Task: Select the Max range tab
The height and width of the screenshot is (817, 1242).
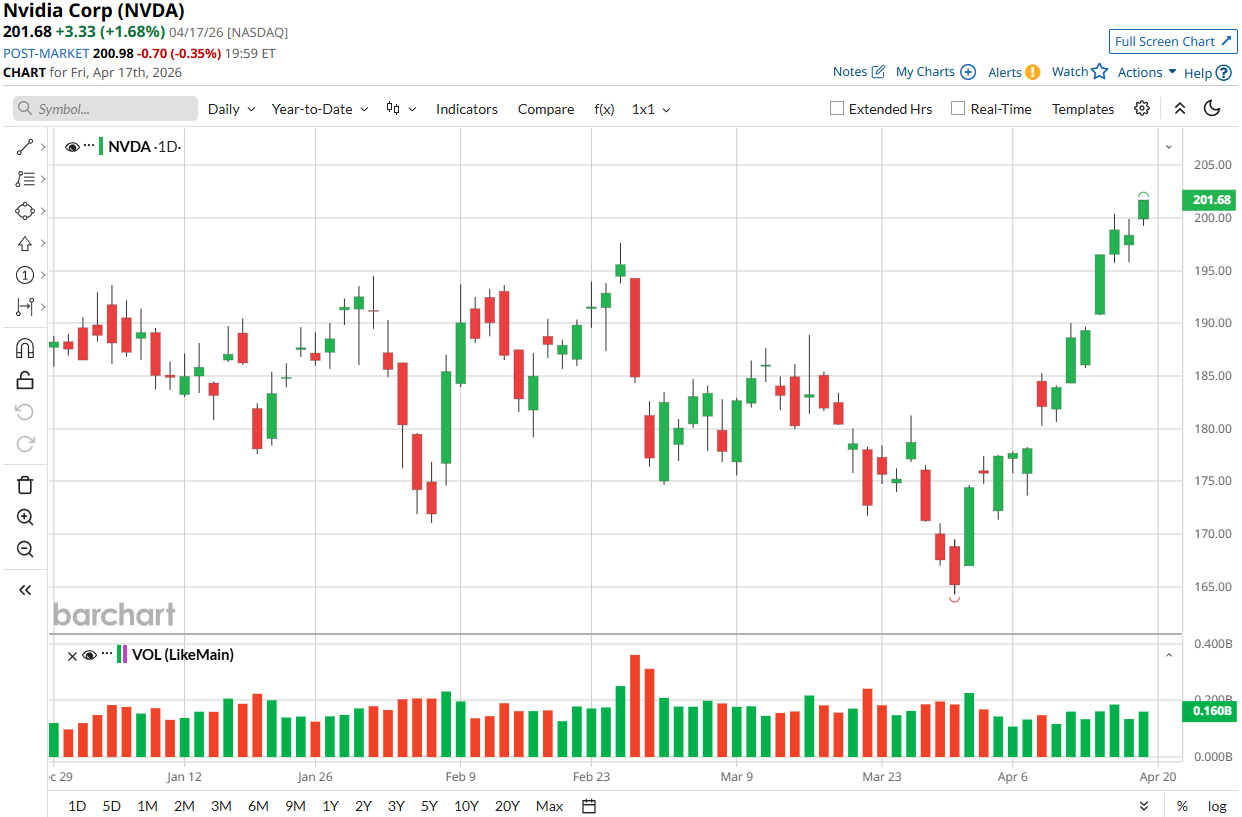Action: coord(549,806)
